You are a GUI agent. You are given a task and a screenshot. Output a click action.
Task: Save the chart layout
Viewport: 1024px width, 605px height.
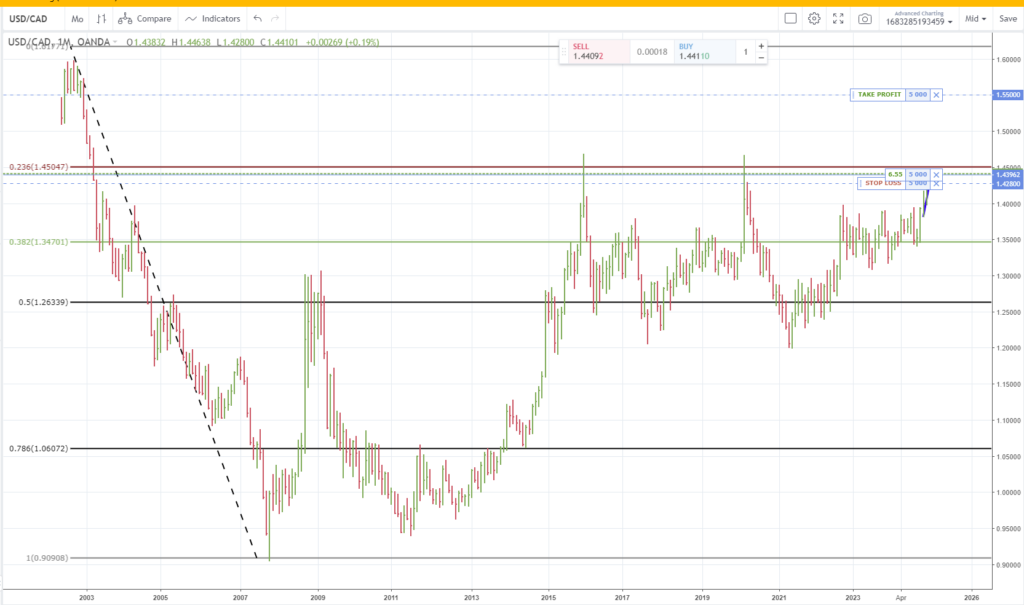[x=1005, y=18]
